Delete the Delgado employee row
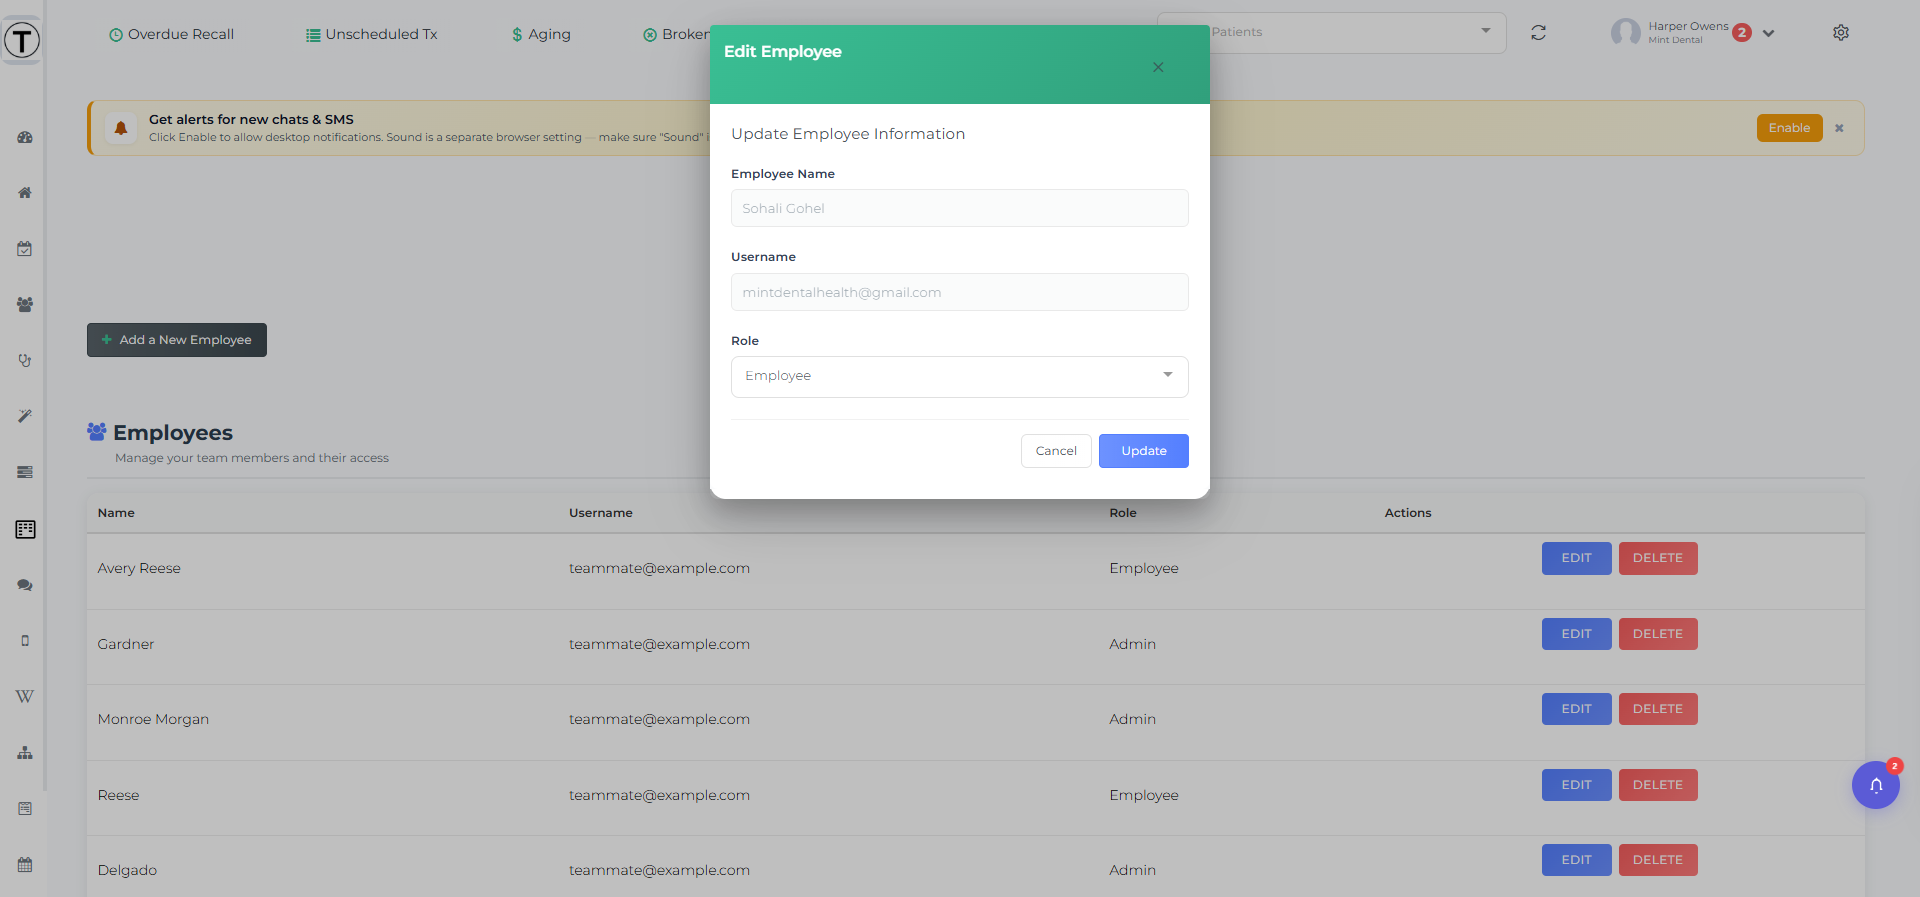 pyautogui.click(x=1658, y=860)
